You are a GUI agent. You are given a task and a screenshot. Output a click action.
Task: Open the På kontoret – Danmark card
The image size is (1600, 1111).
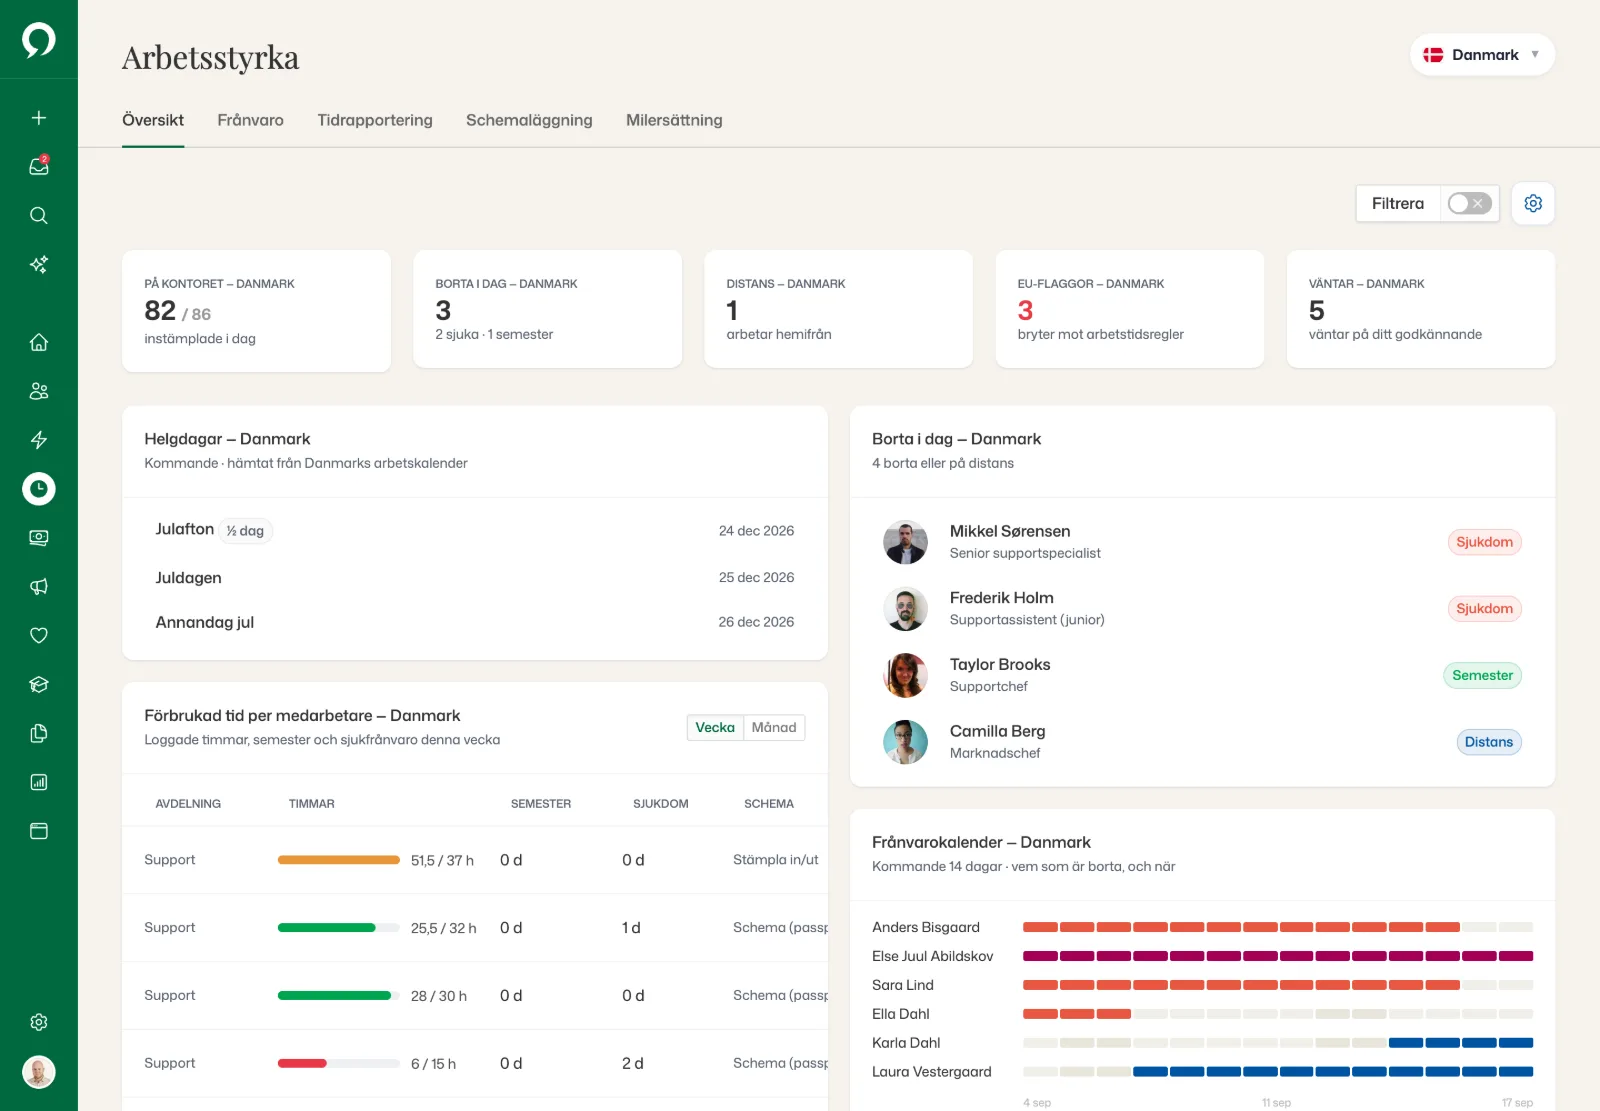coord(256,311)
